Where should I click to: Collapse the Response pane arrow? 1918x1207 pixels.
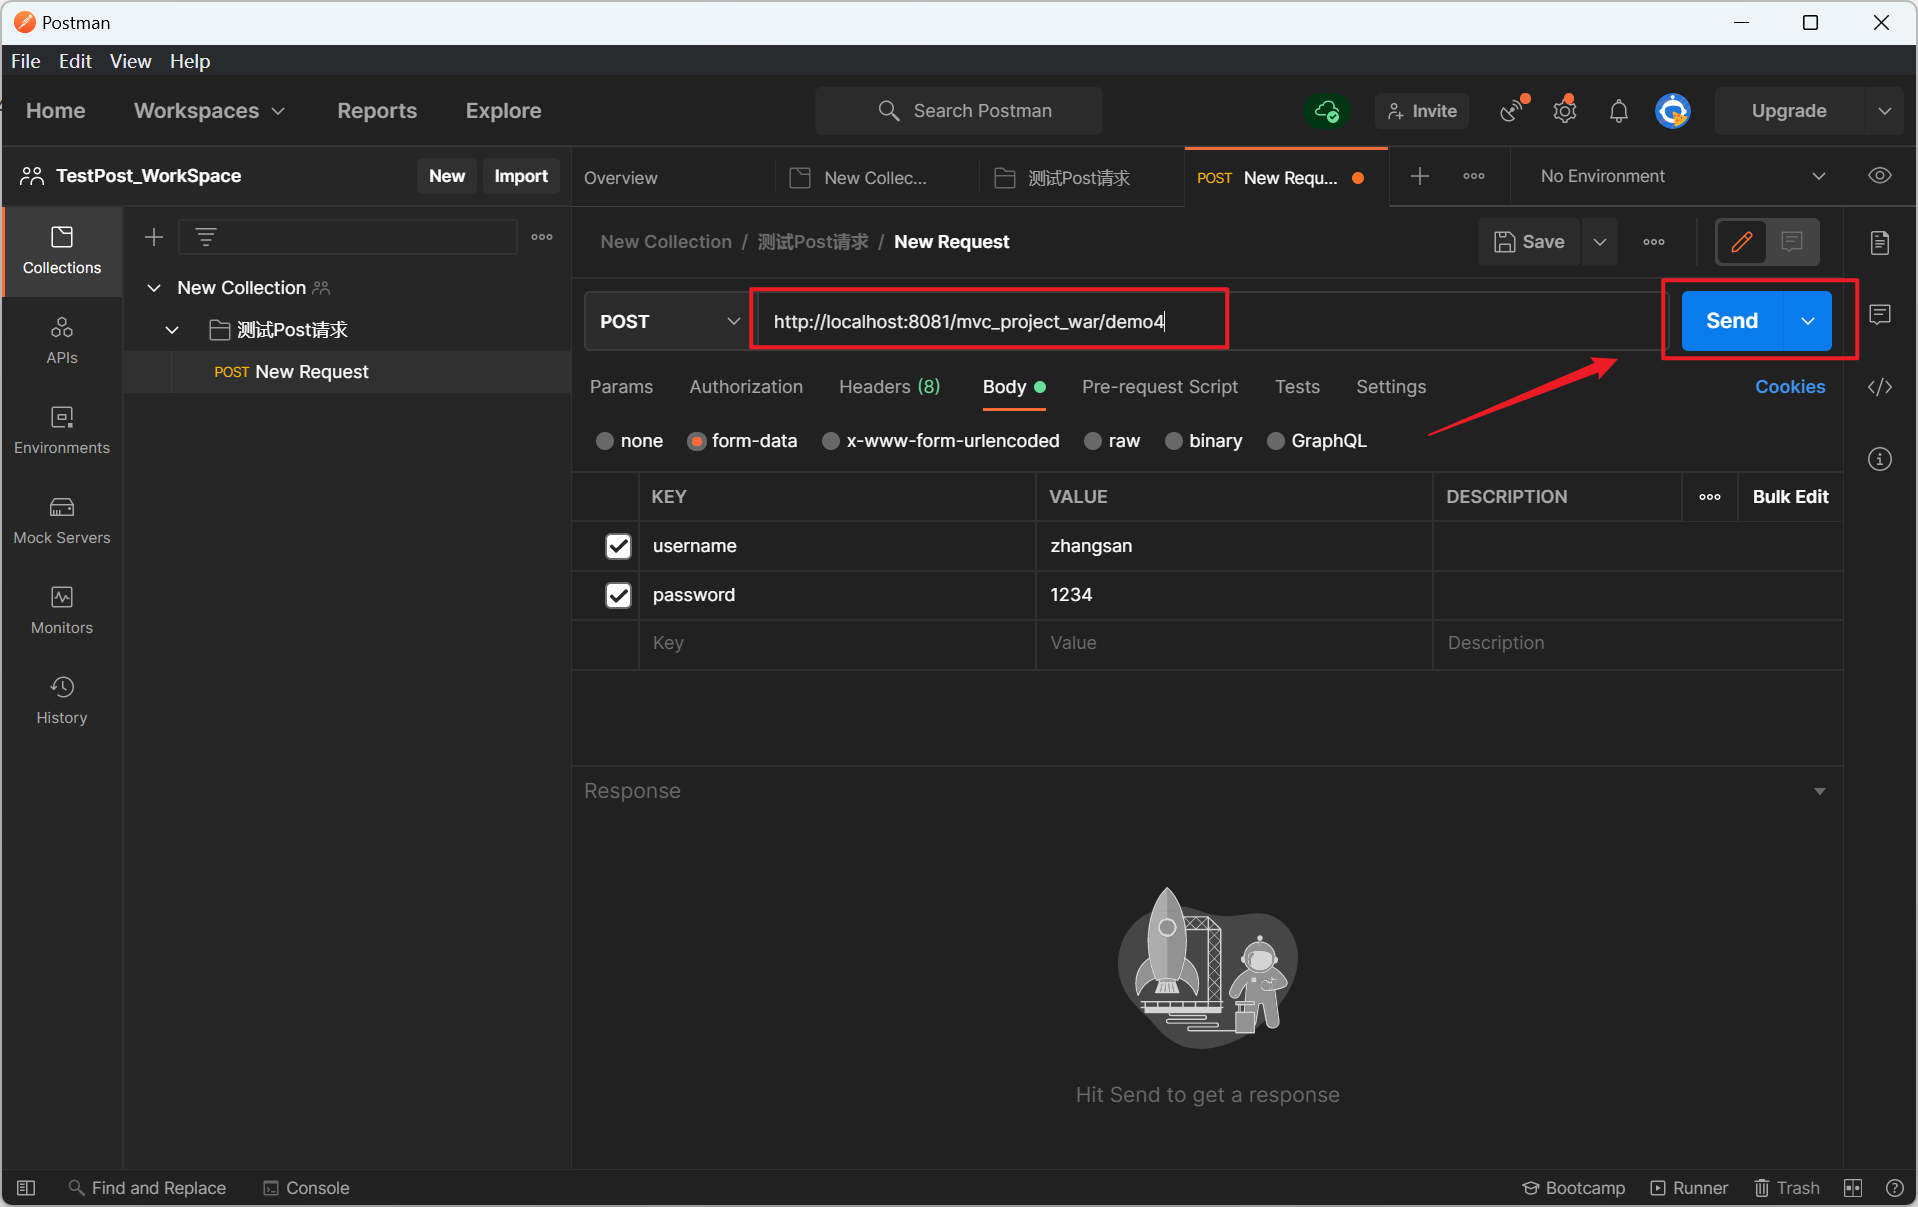(1820, 791)
